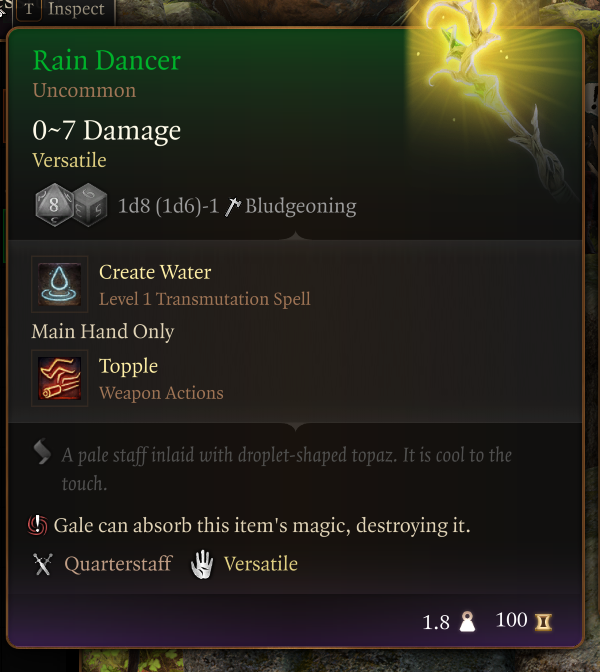Screen dimensions: 600x672
Task: Click the Create Water spell name
Action: pos(155,272)
